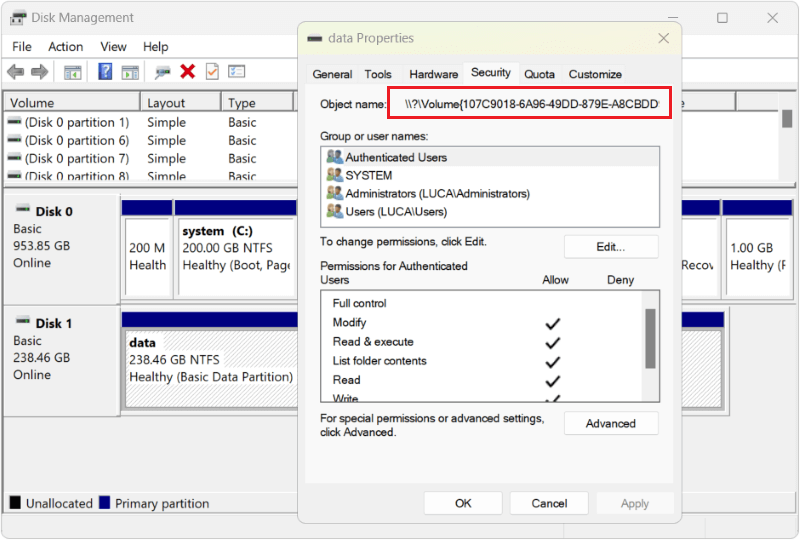Select the system (C:) partition block
Viewport: 800px width, 540px height.
[x=236, y=248]
